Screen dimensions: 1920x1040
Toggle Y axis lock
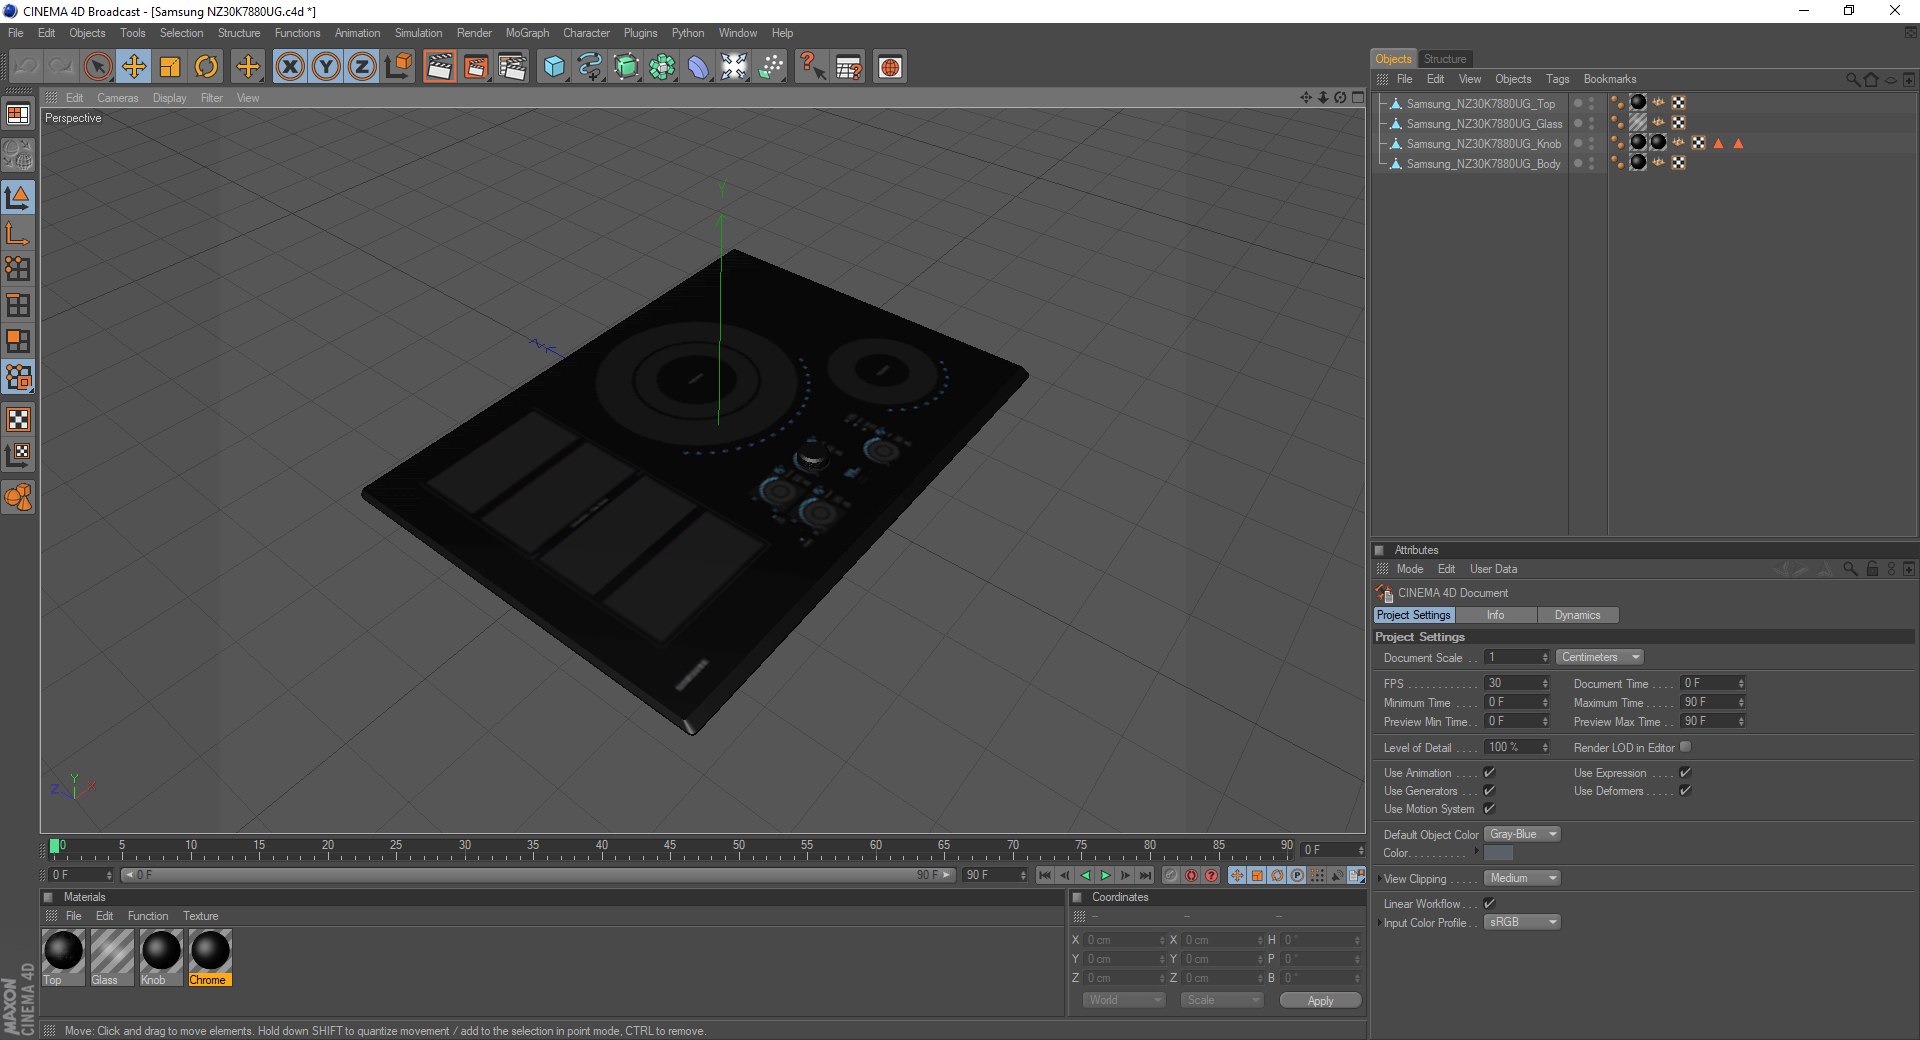(326, 67)
